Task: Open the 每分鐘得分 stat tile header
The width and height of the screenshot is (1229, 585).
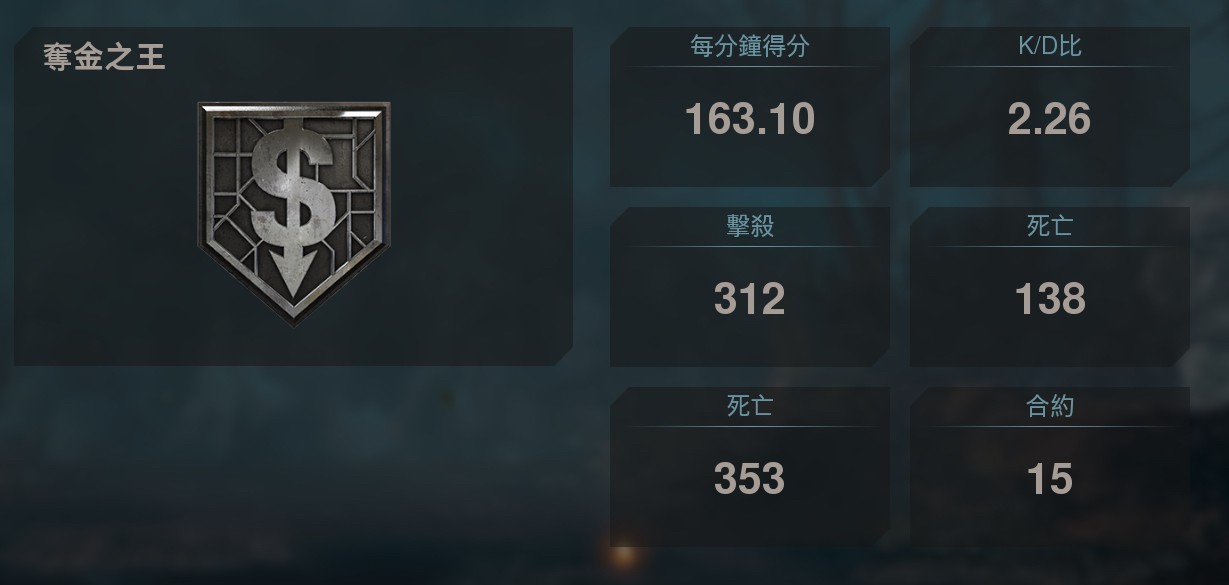Action: [x=749, y=46]
